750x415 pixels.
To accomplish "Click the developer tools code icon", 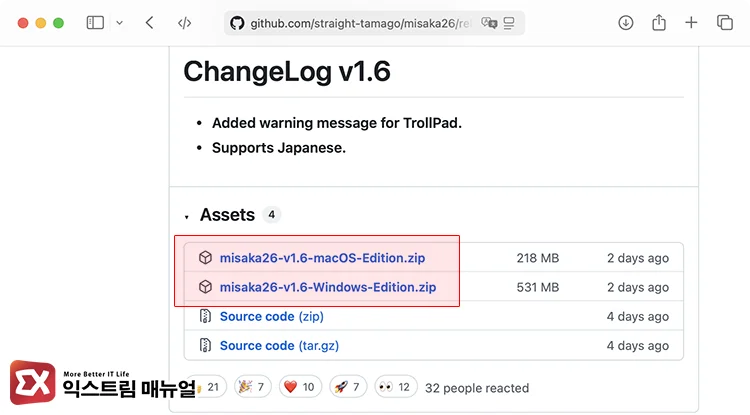I will [x=184, y=23].
